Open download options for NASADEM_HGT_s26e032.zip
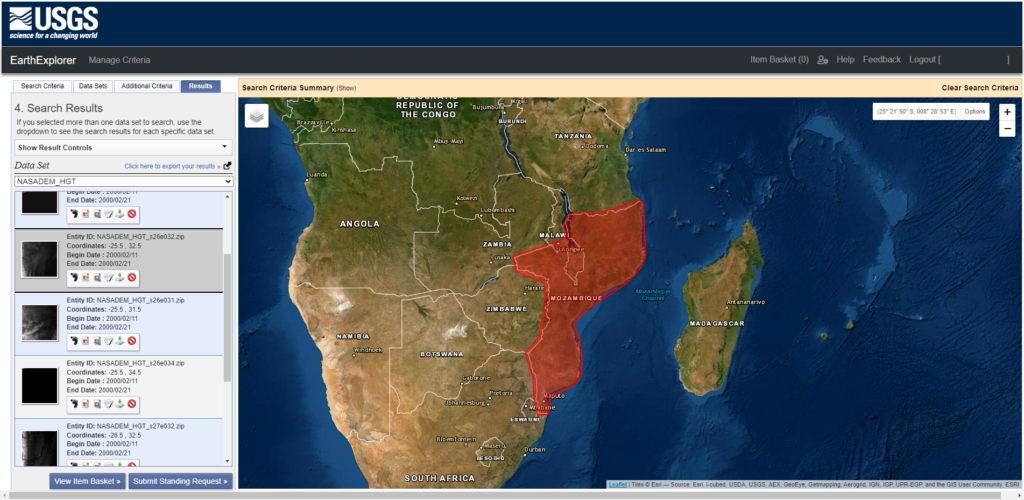 click(120, 277)
